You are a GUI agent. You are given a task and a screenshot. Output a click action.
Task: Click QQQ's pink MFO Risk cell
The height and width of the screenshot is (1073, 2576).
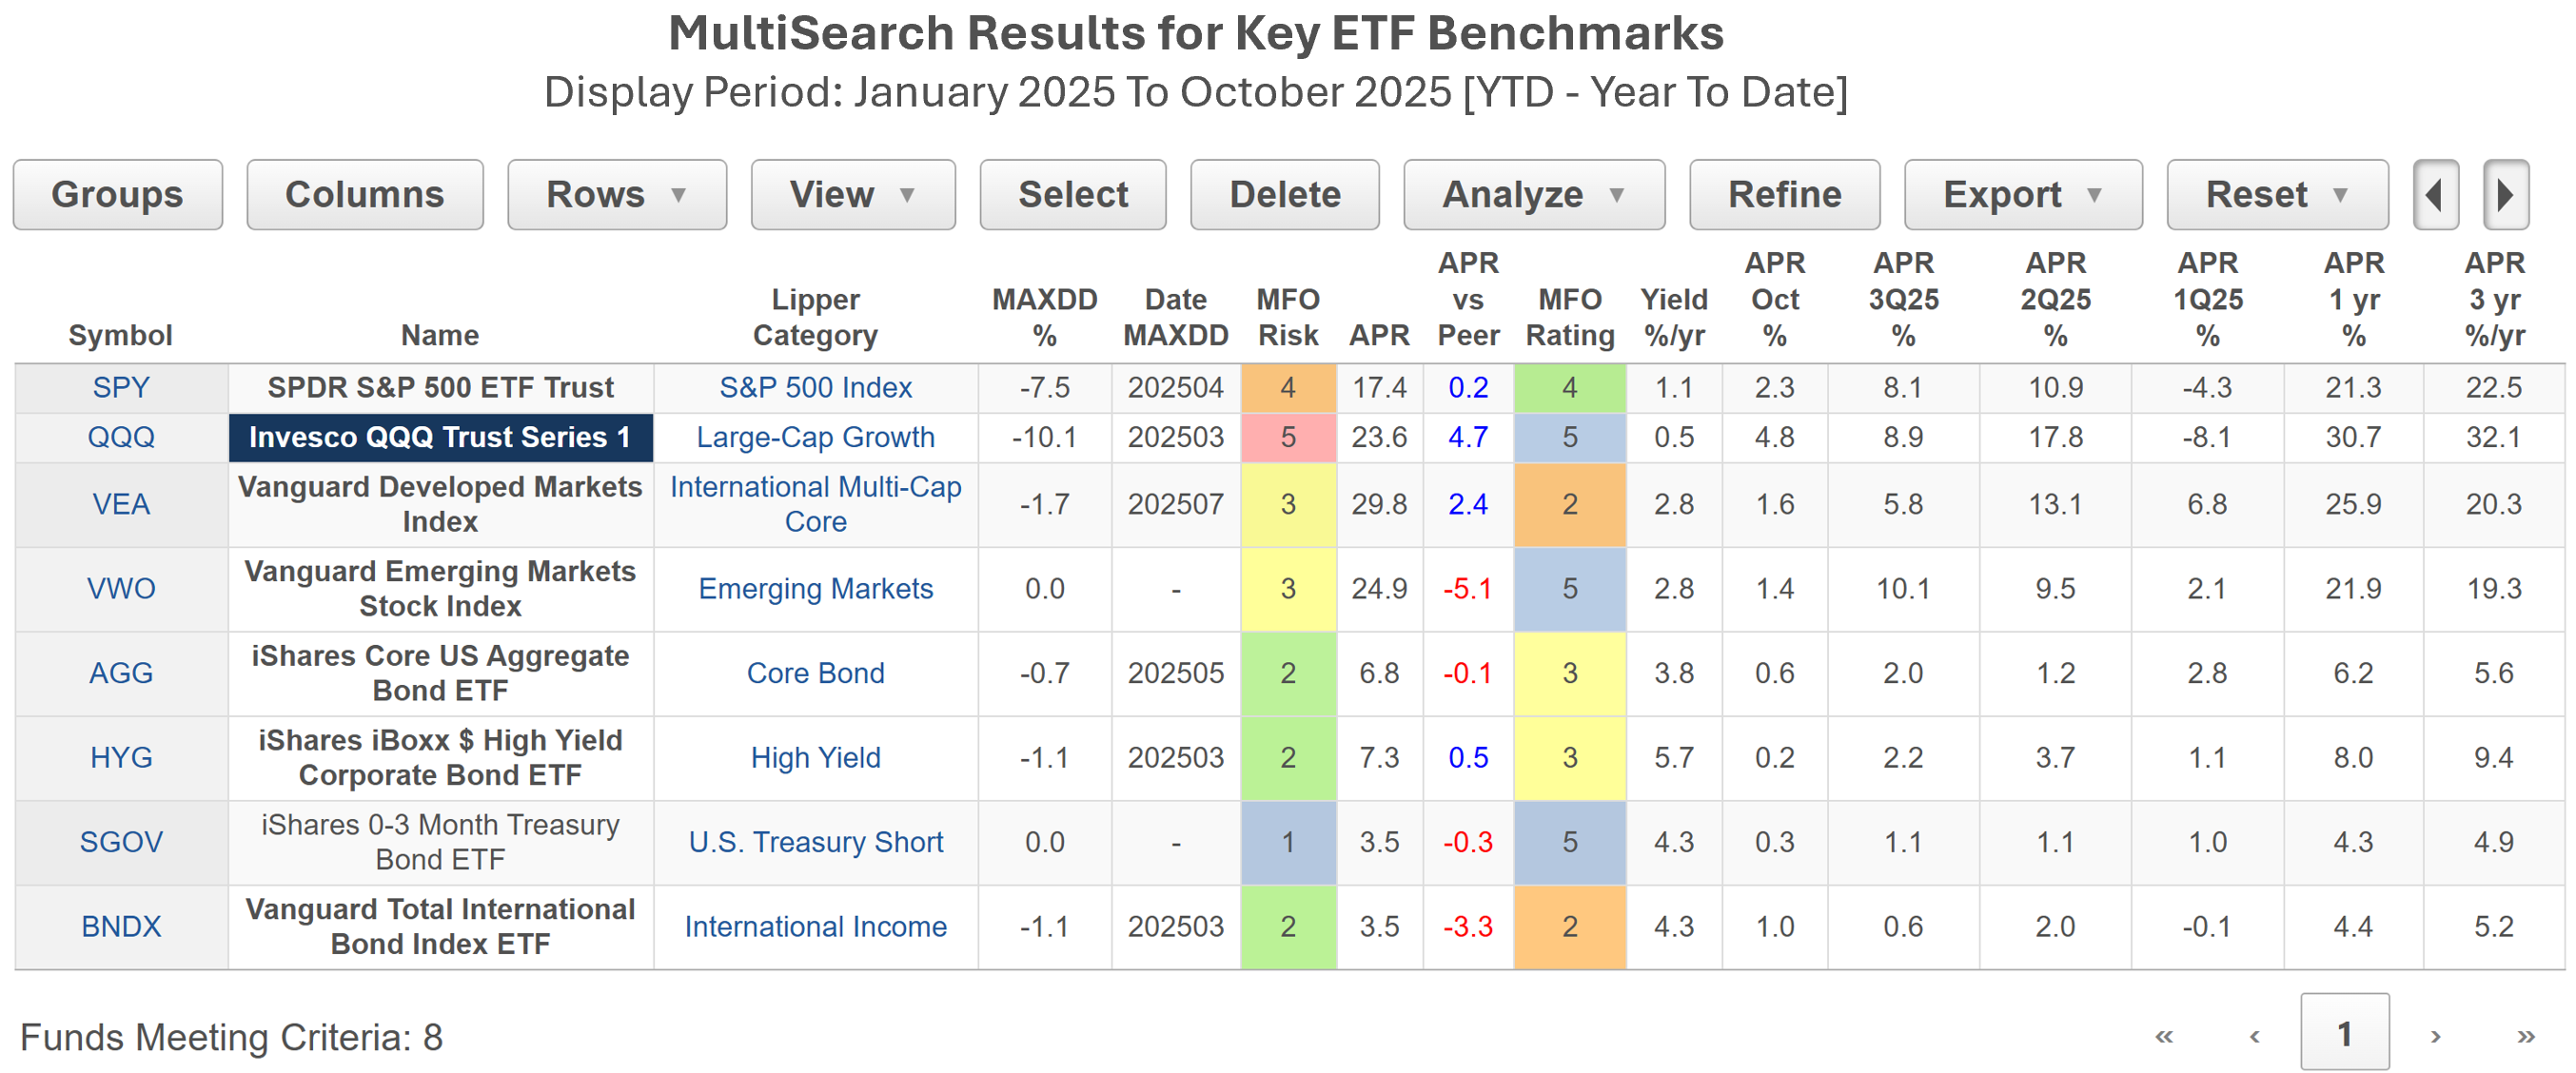click(1287, 437)
